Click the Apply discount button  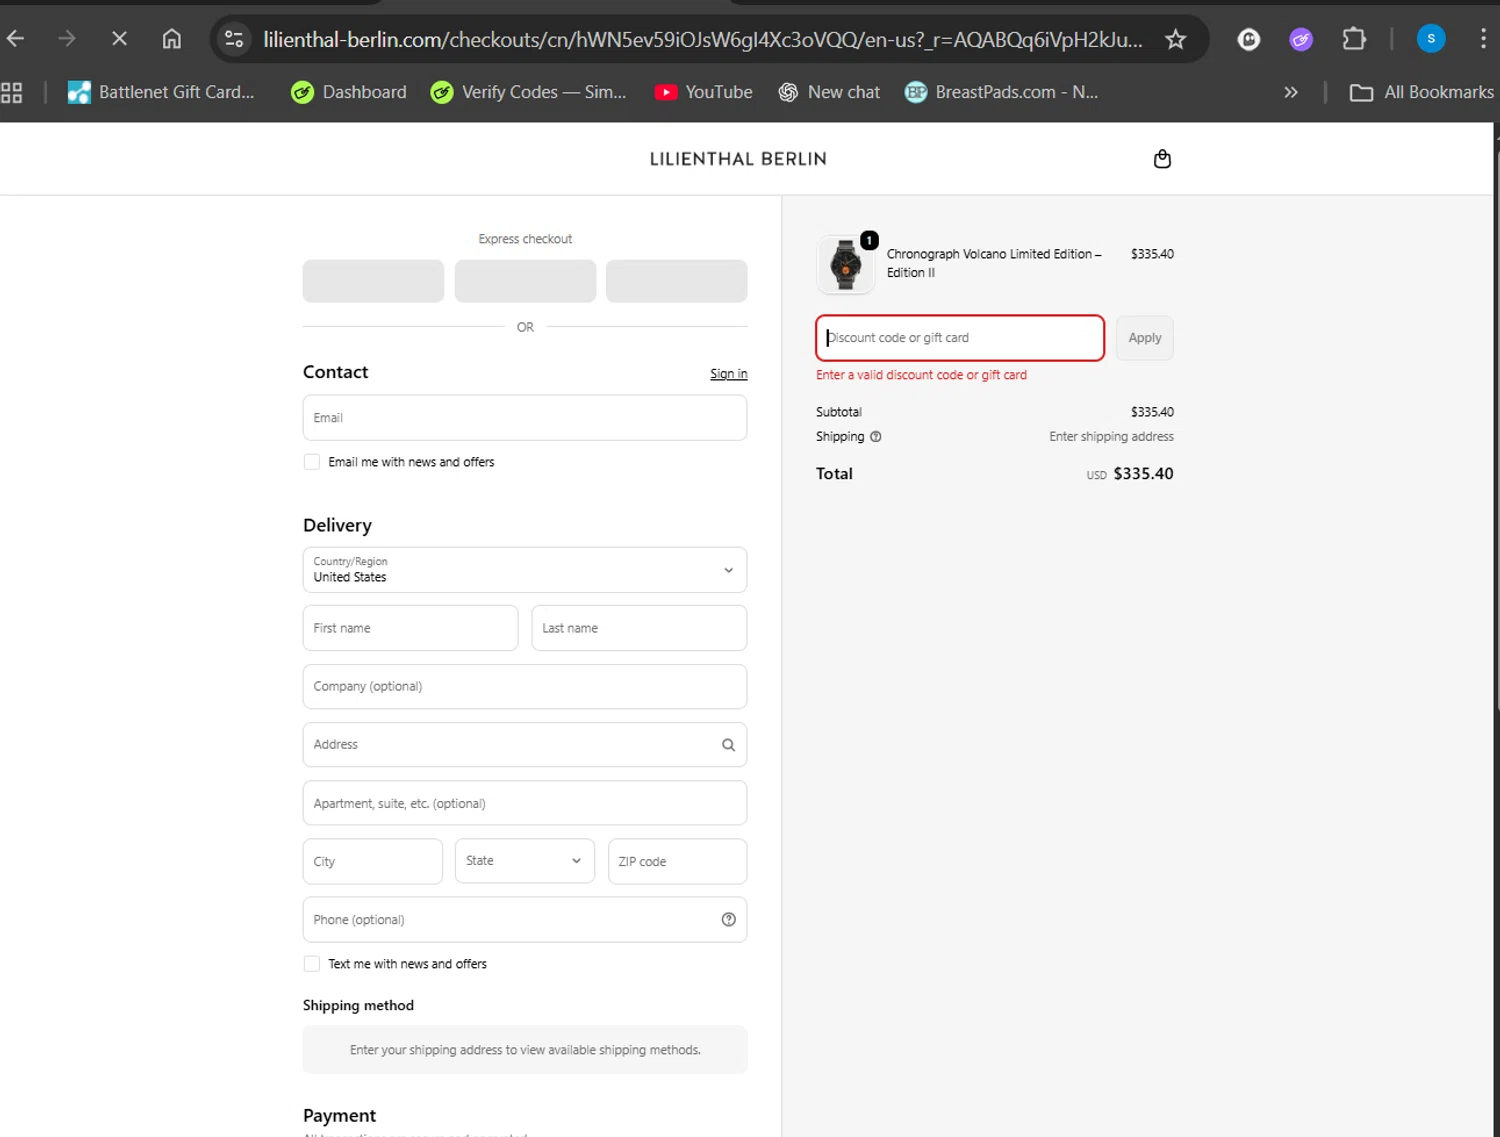coord(1145,338)
